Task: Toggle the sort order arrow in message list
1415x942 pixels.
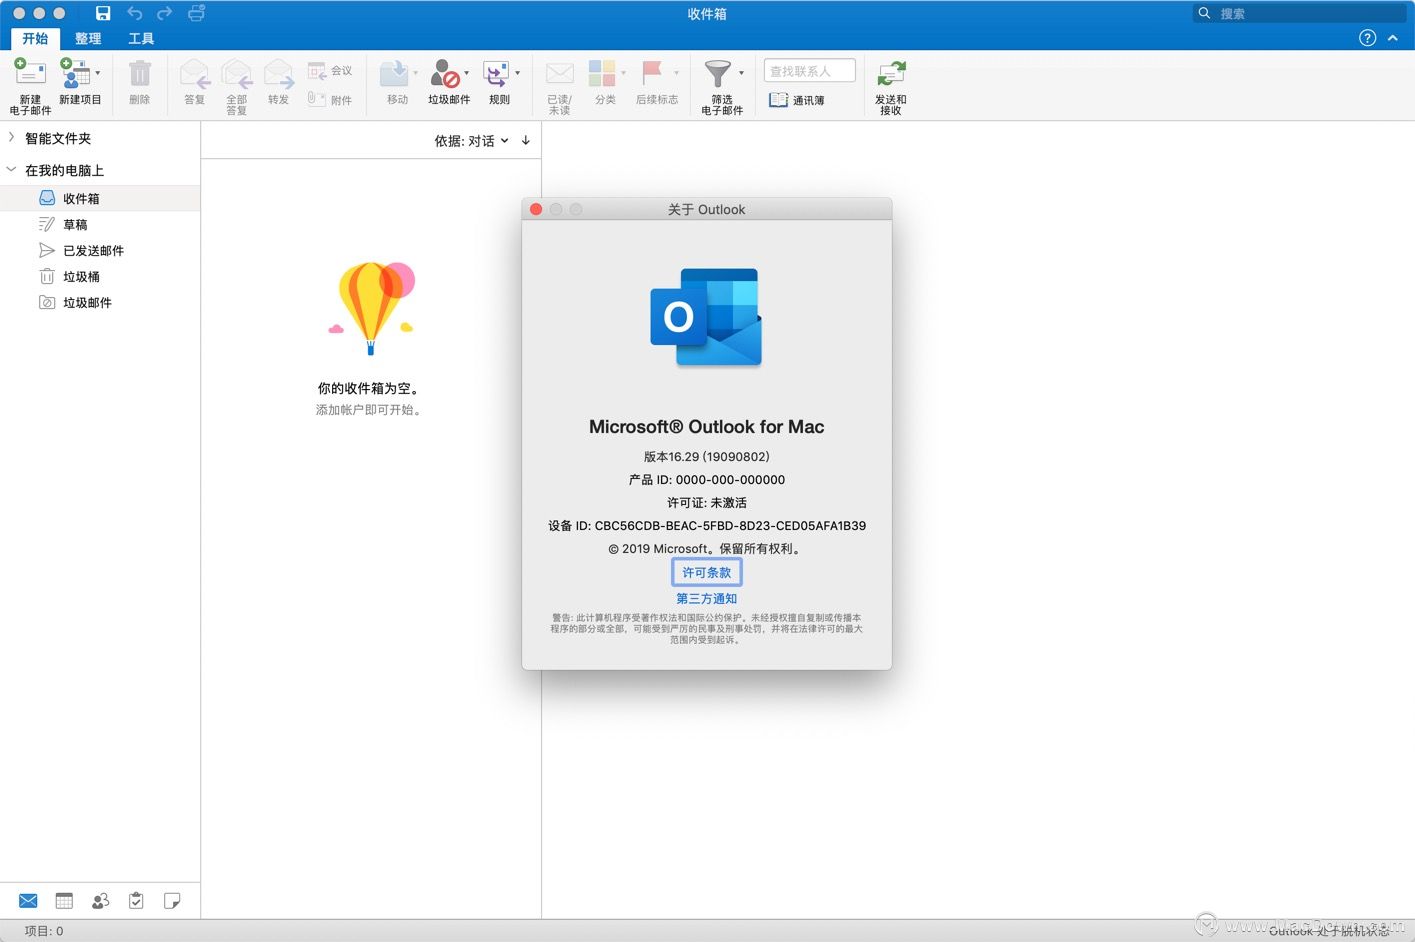Action: point(526,141)
